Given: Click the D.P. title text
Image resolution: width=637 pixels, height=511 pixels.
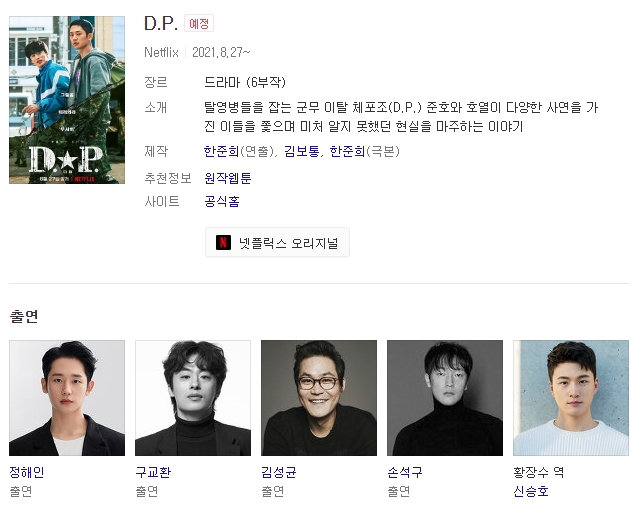Looking at the screenshot, I should click(x=161, y=24).
